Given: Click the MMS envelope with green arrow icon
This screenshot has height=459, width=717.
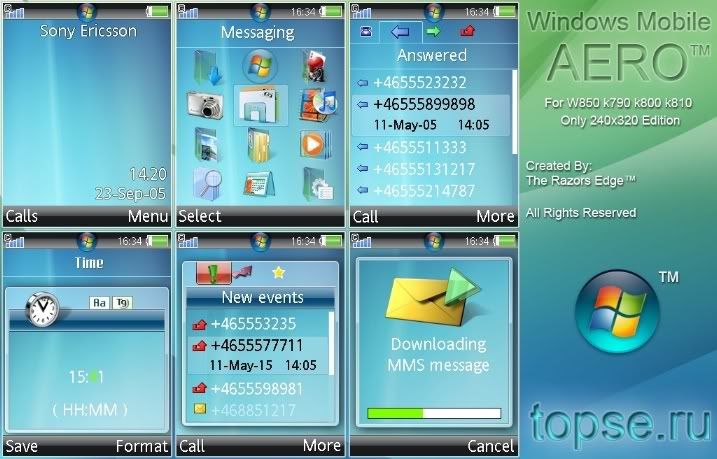Looking at the screenshot, I should pos(433,296).
